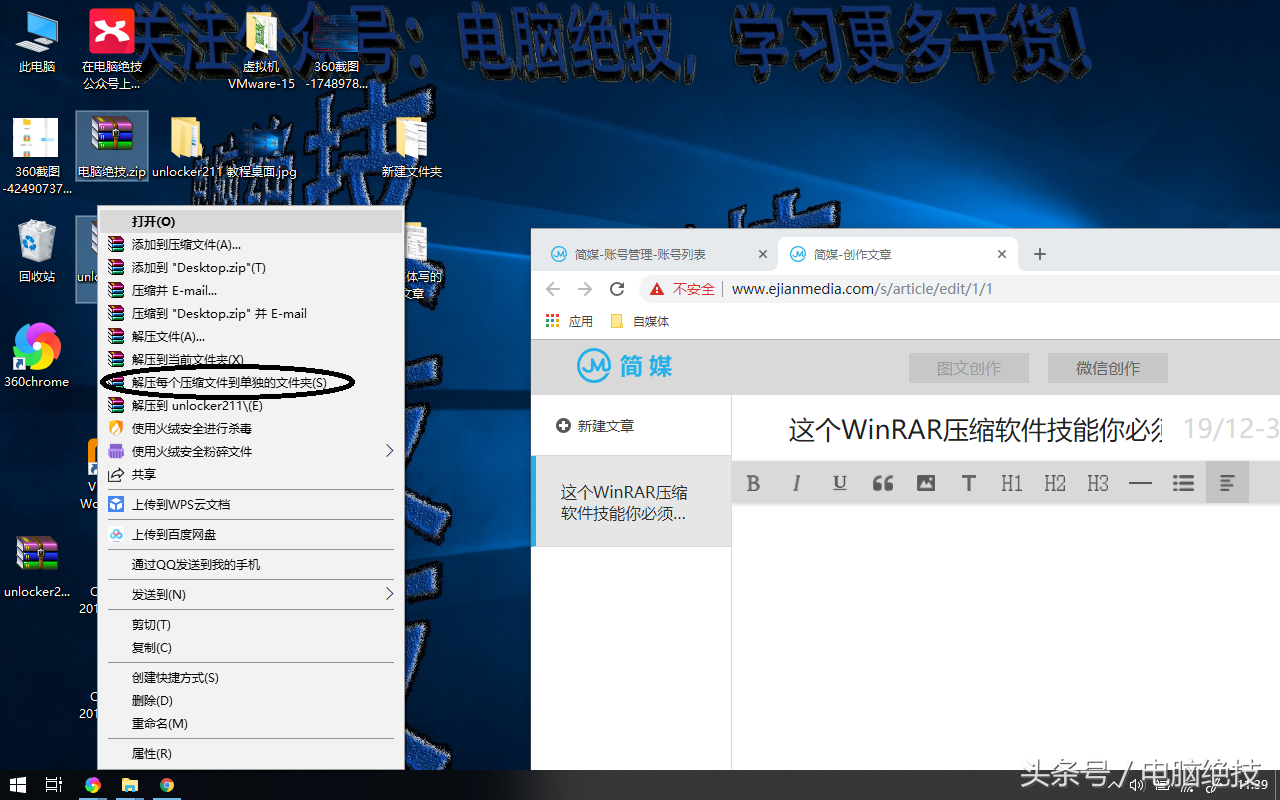The image size is (1280, 800).
Task: Open the 360 browser taskbar icon
Action: tap(92, 785)
